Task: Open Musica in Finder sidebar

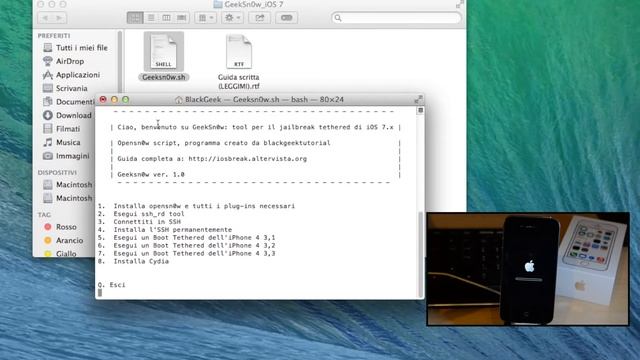Action: [x=61, y=142]
